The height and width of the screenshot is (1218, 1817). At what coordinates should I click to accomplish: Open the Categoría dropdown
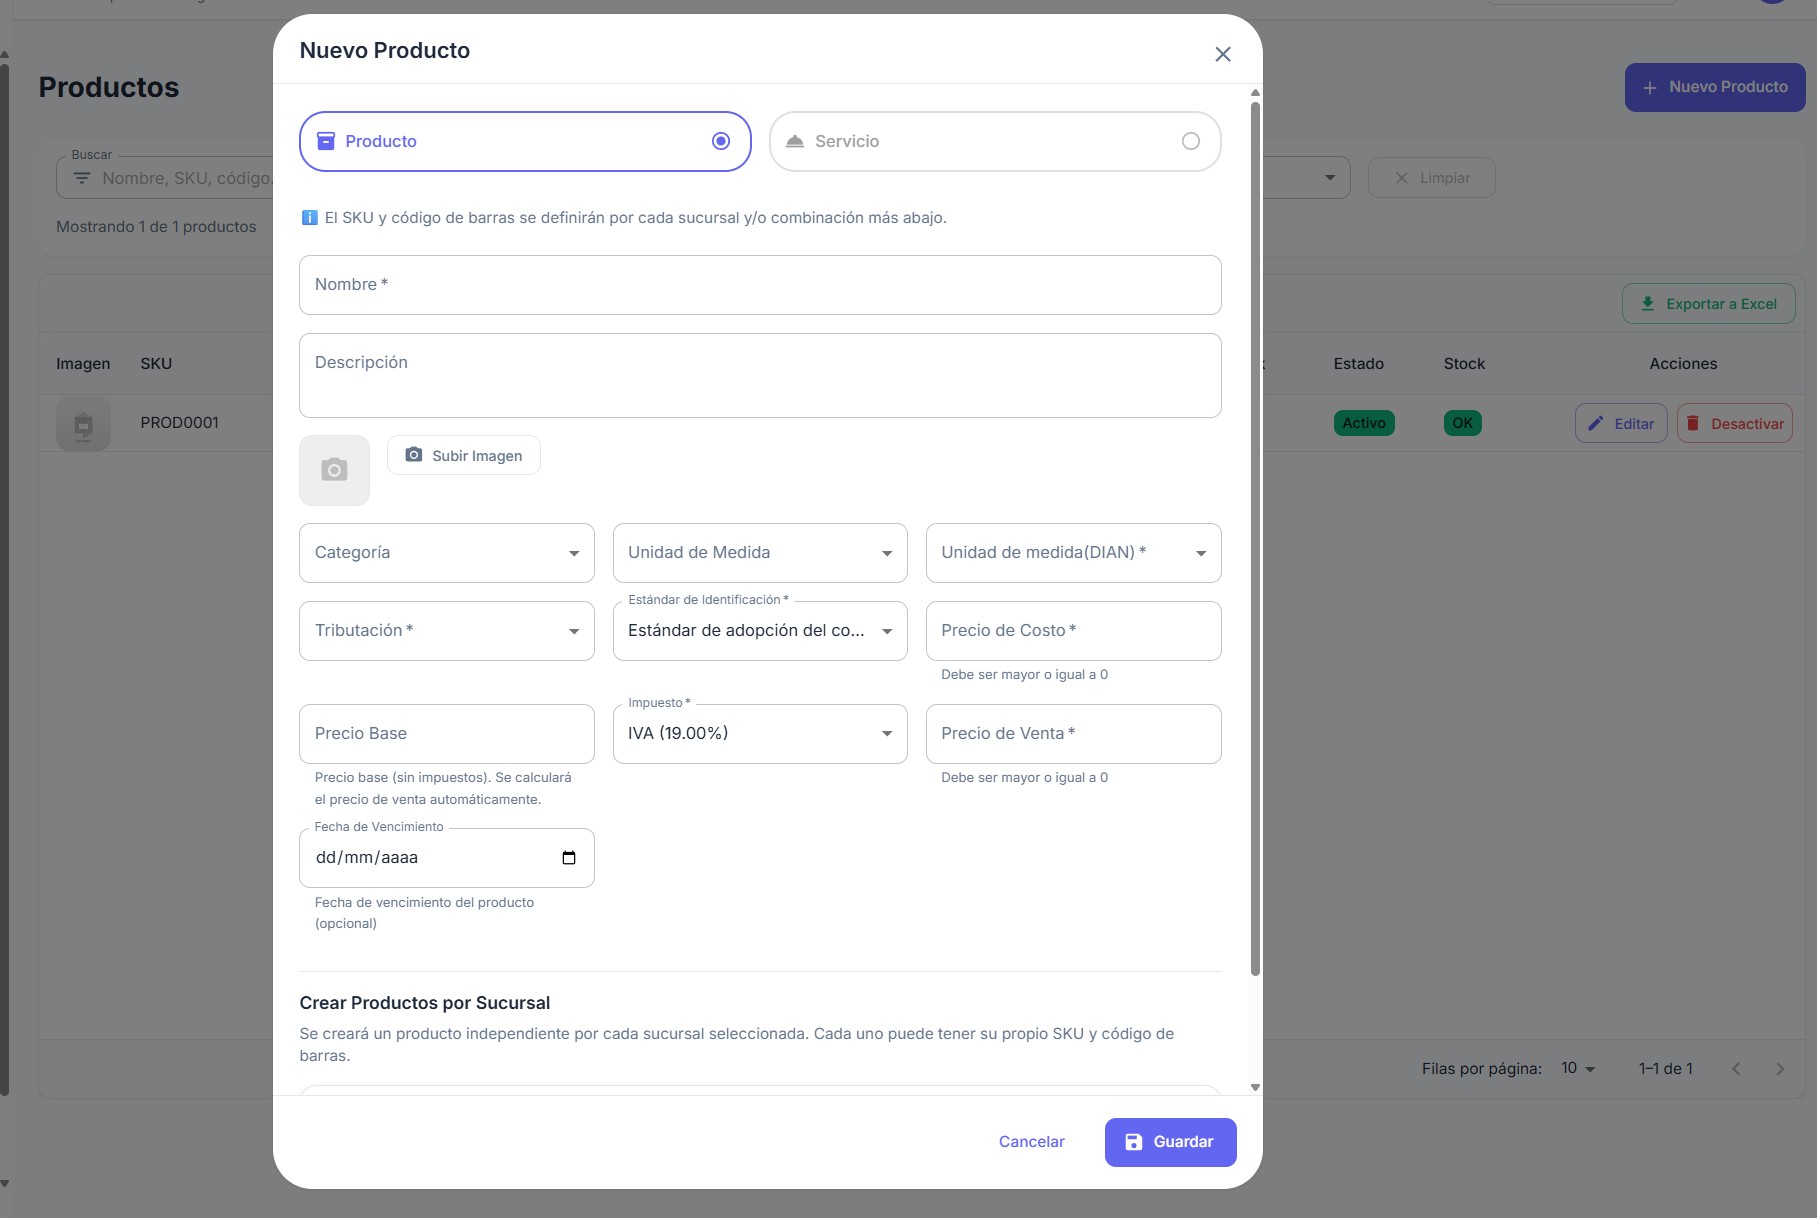pos(573,553)
